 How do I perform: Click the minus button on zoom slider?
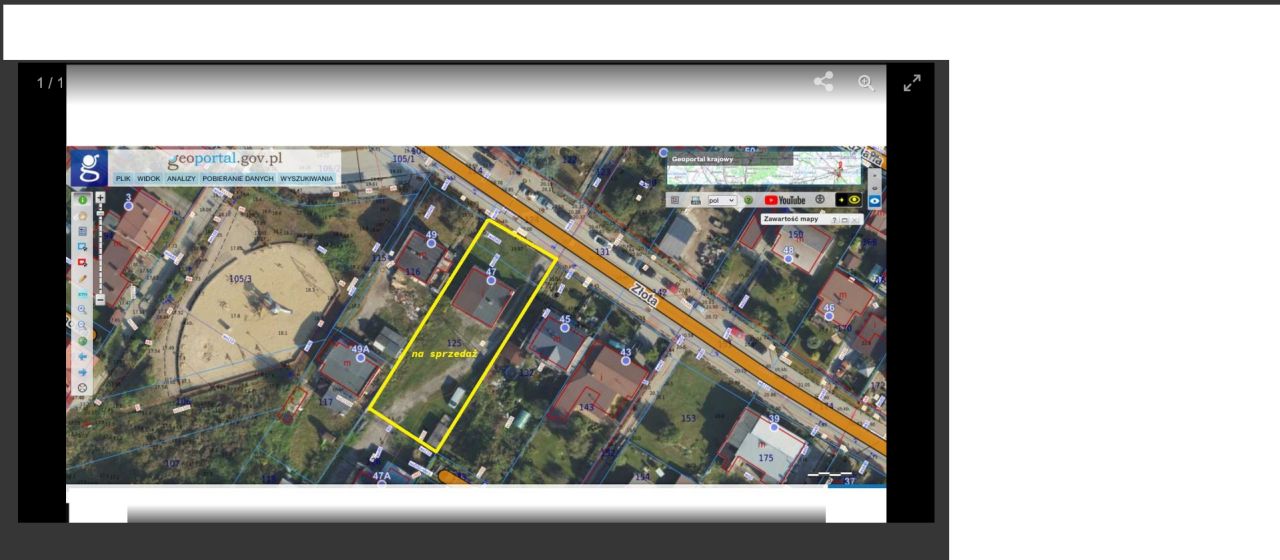[x=100, y=300]
